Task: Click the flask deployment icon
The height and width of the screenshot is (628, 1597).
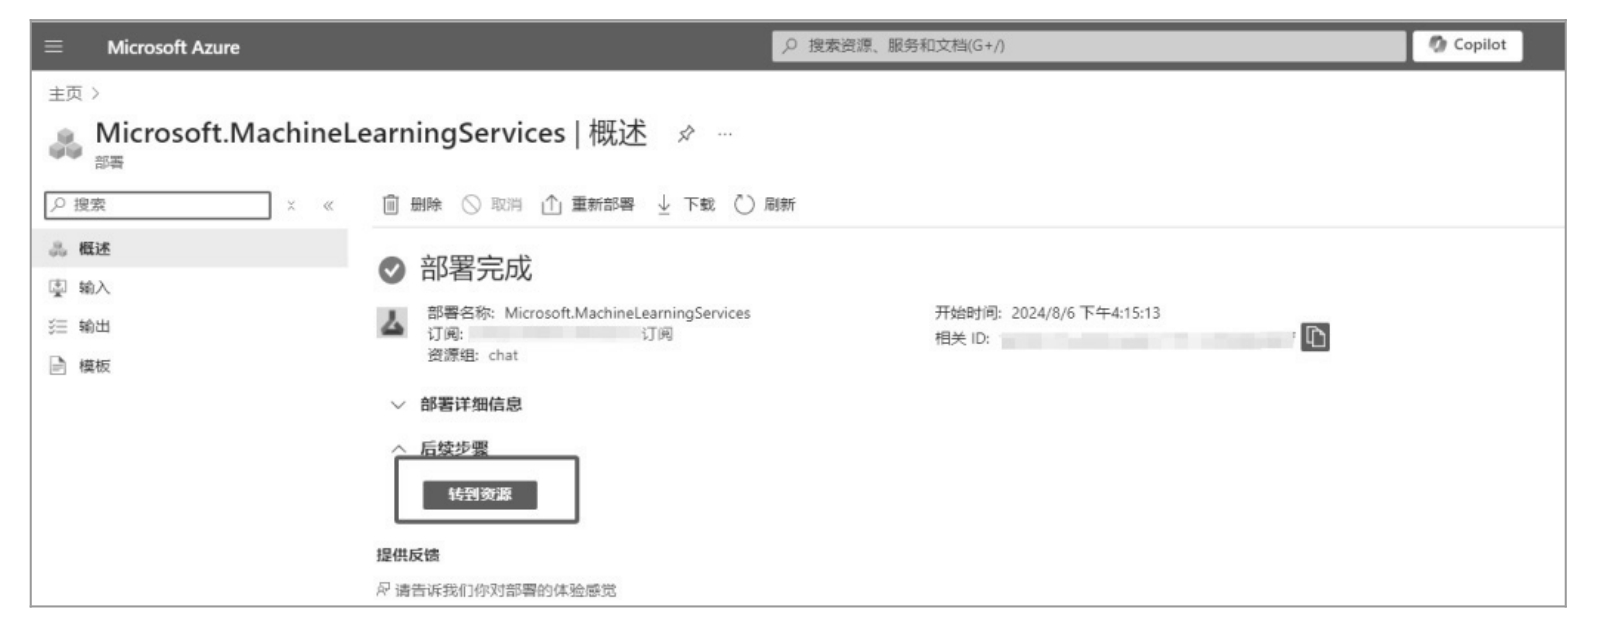Action: coord(391,323)
